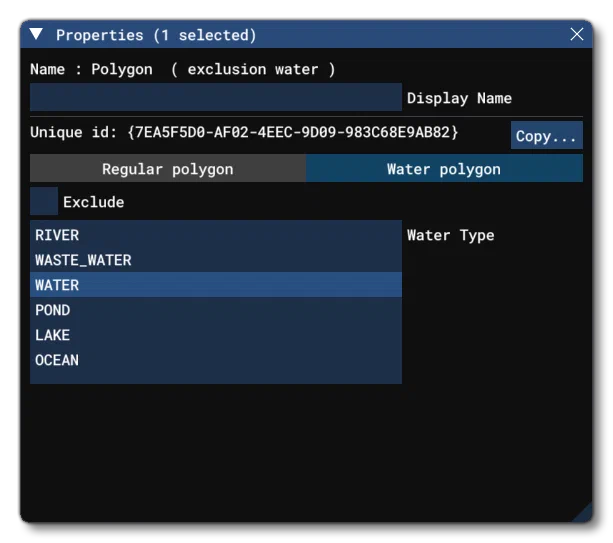
Task: Select OCEAN water type
Action: point(216,360)
